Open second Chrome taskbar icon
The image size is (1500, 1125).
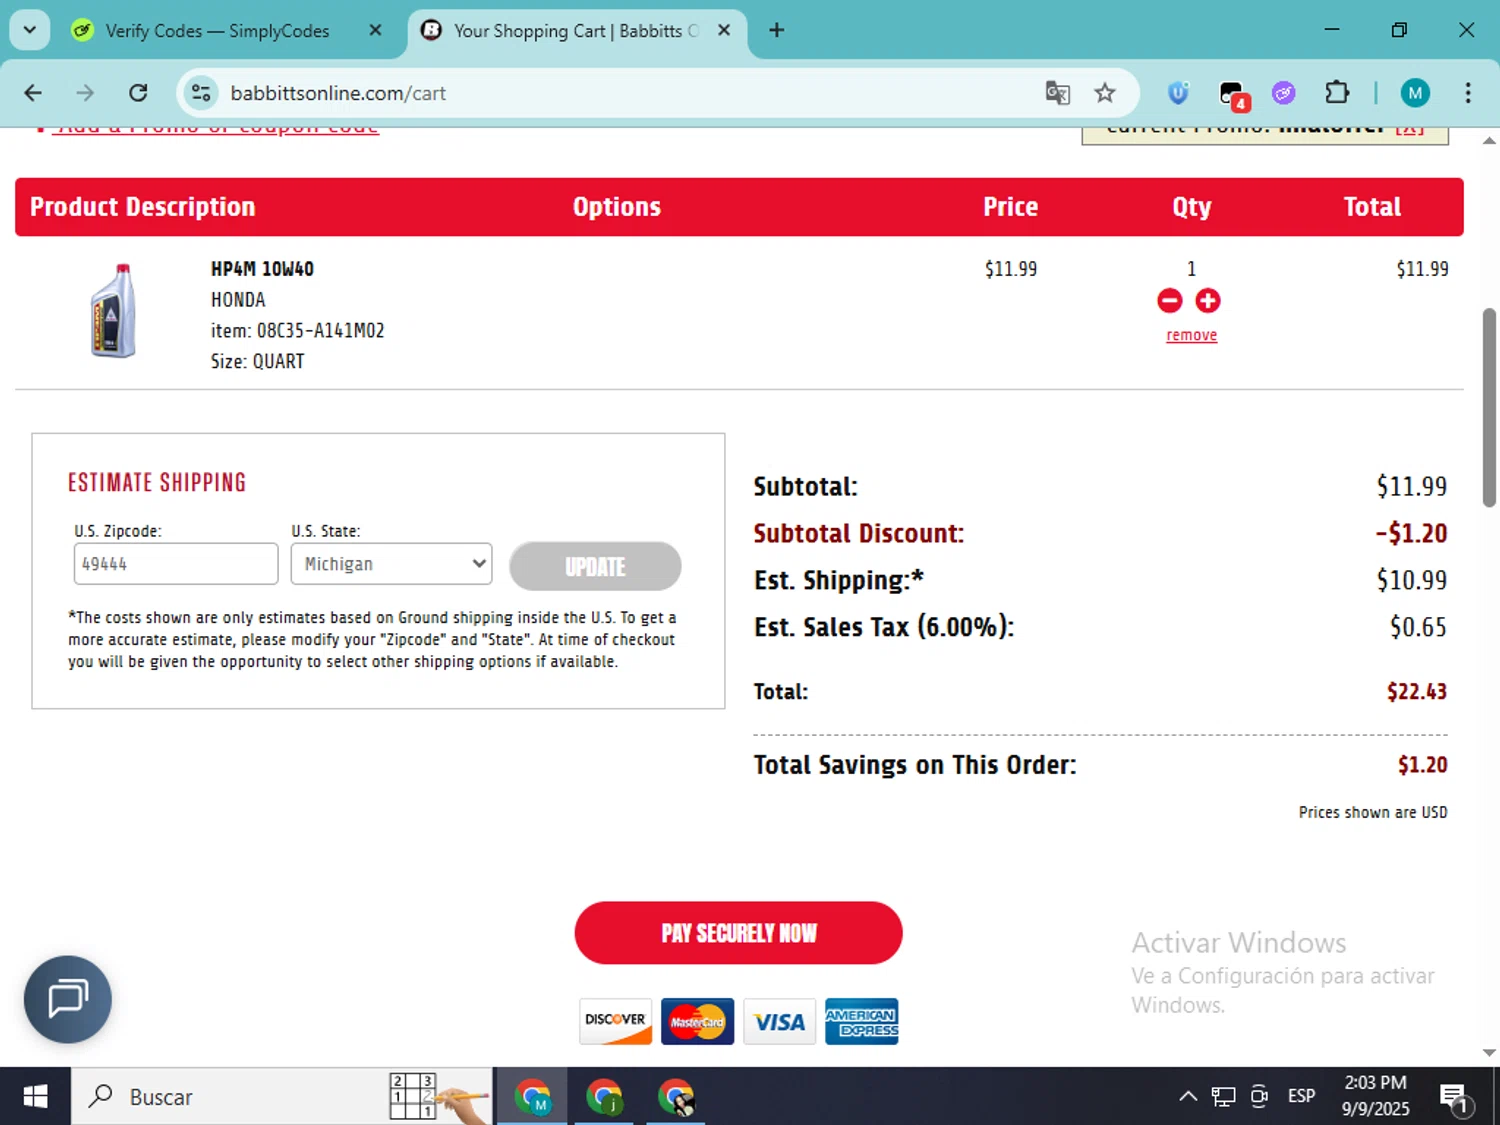(604, 1096)
